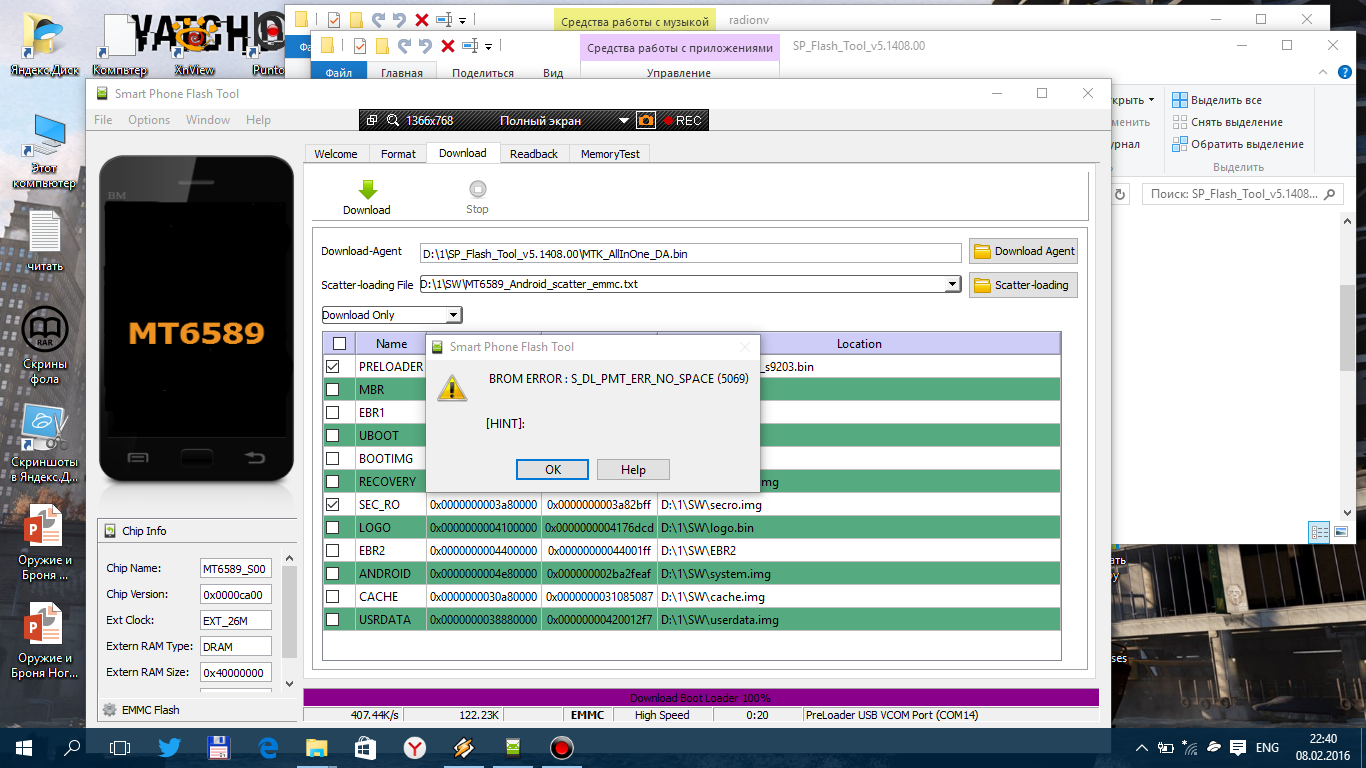Viewport: 1366px width, 768px height.
Task: Open the Скрины фола RAR archive
Action: click(x=45, y=345)
